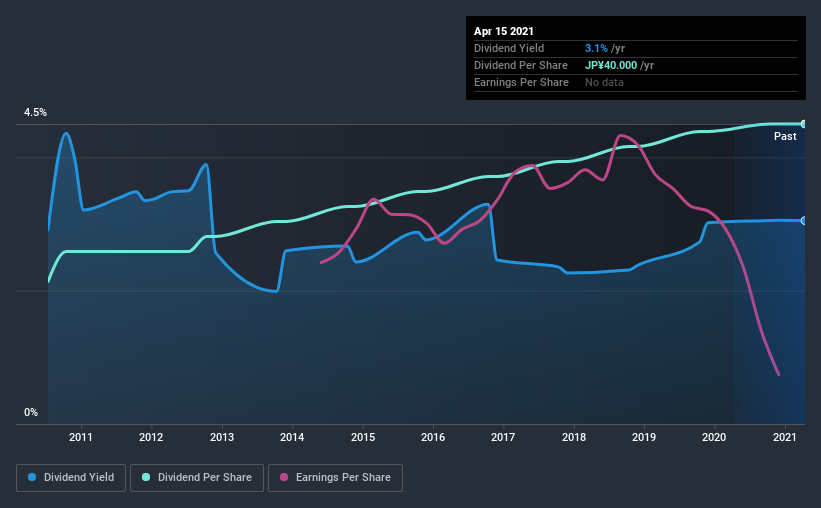Click the 2016 x-axis label
This screenshot has width=821, height=508.
coord(433,437)
